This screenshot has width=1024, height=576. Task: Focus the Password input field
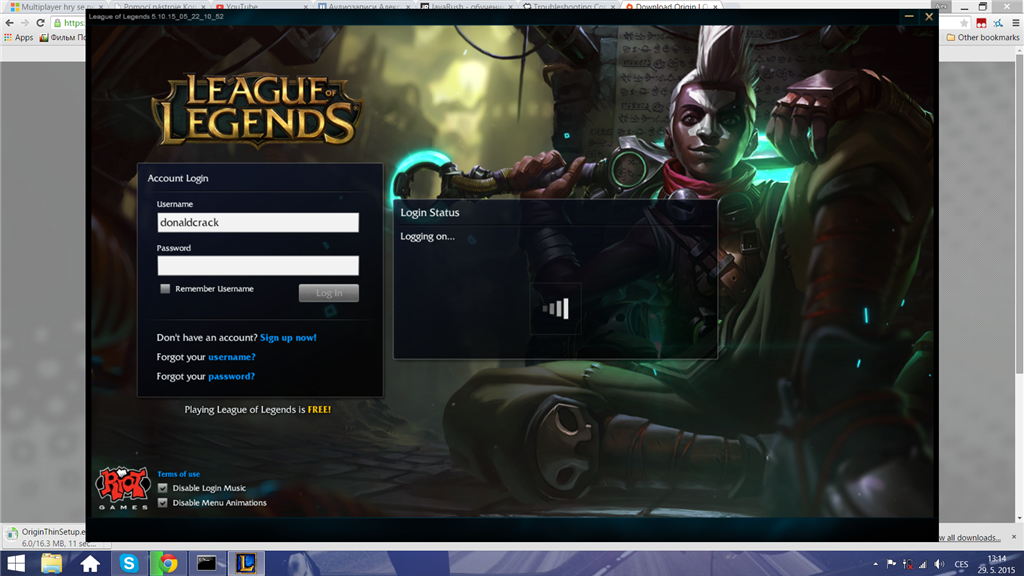coord(257,265)
